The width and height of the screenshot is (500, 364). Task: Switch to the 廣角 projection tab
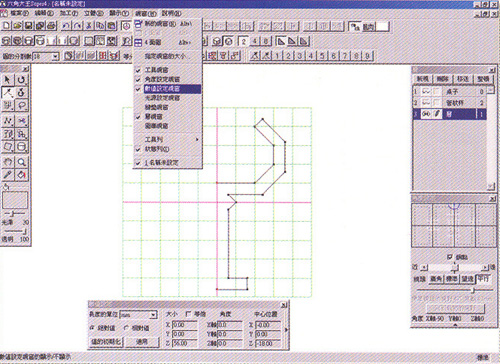tap(436, 279)
